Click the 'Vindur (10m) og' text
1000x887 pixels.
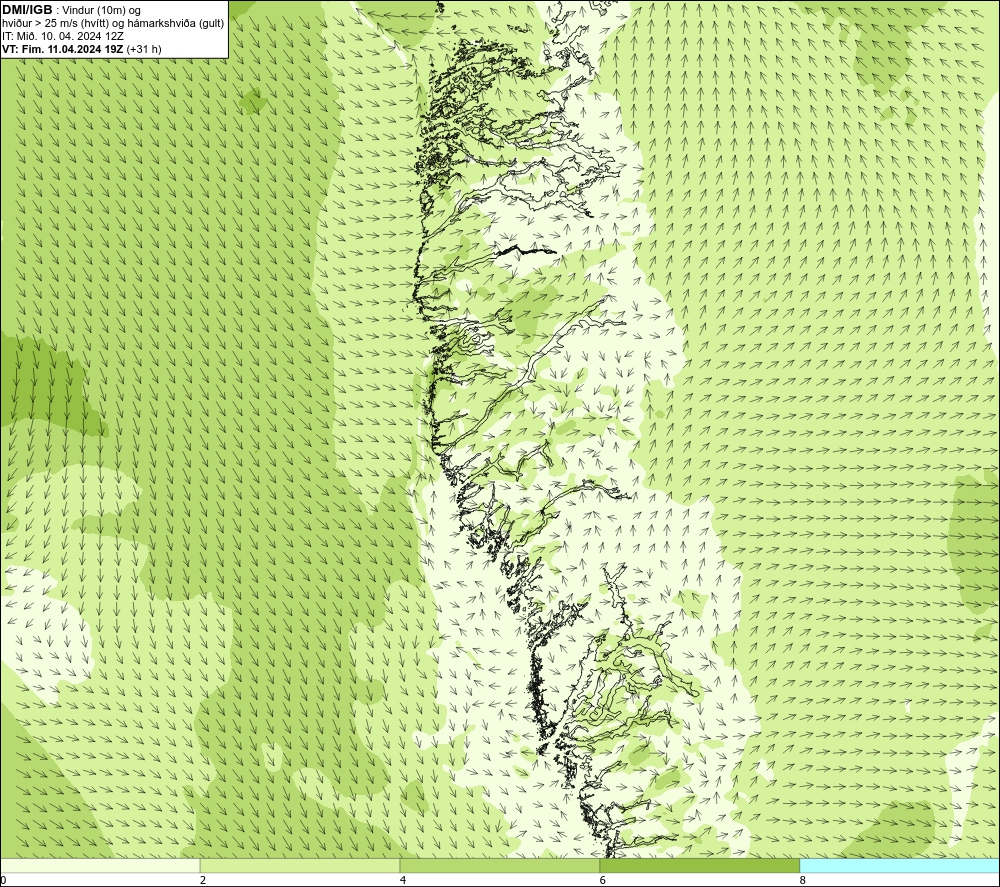tap(103, 11)
